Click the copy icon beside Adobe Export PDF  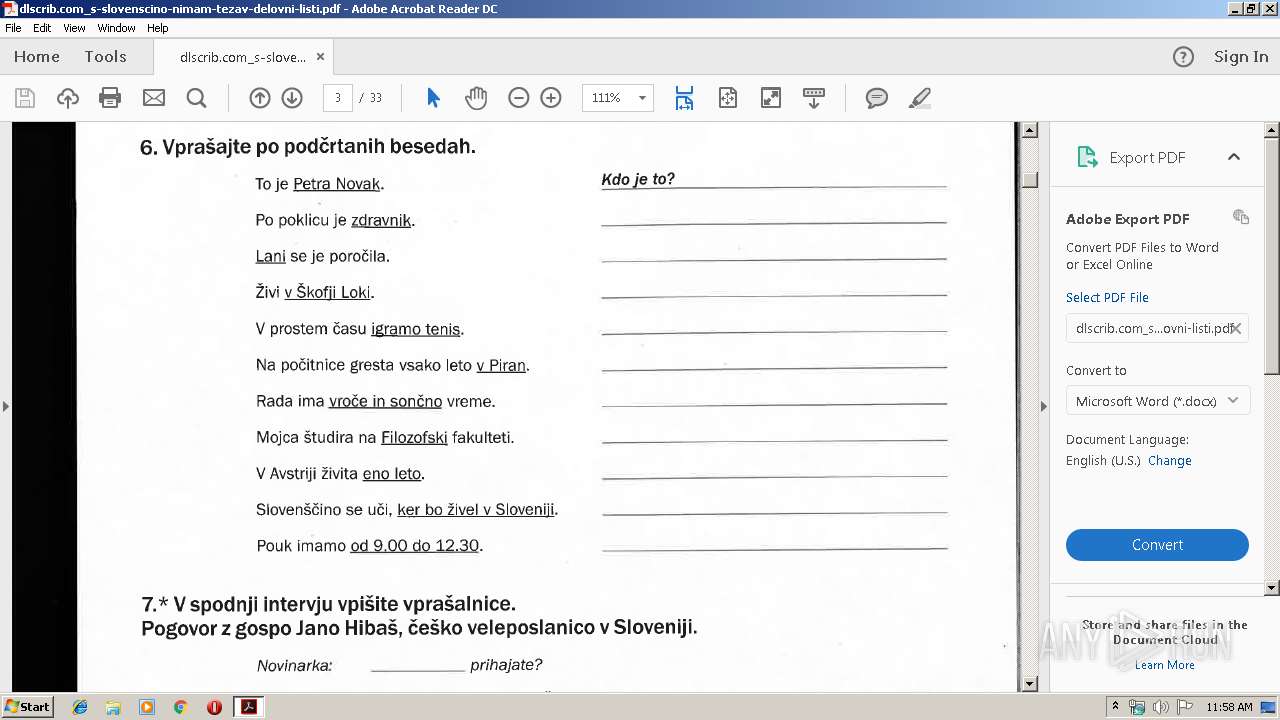point(1241,217)
